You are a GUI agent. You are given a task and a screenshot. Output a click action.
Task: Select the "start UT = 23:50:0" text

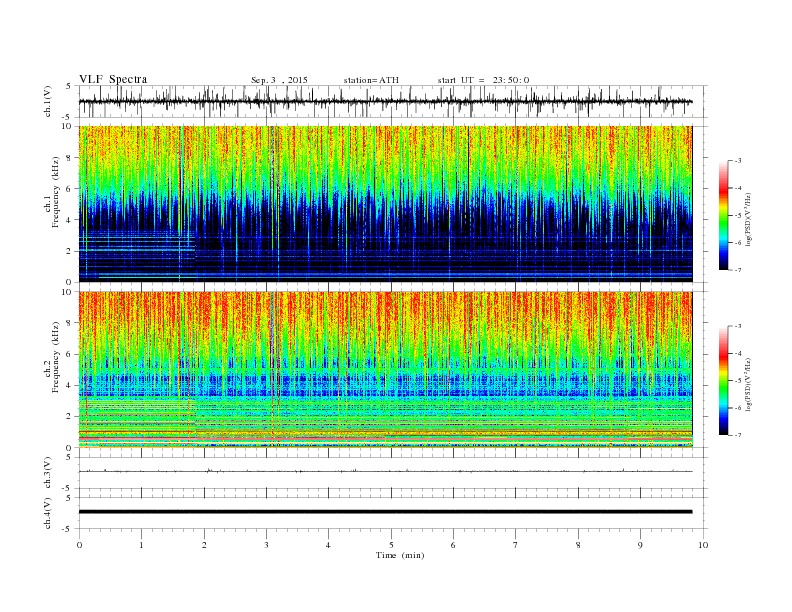pyautogui.click(x=483, y=80)
